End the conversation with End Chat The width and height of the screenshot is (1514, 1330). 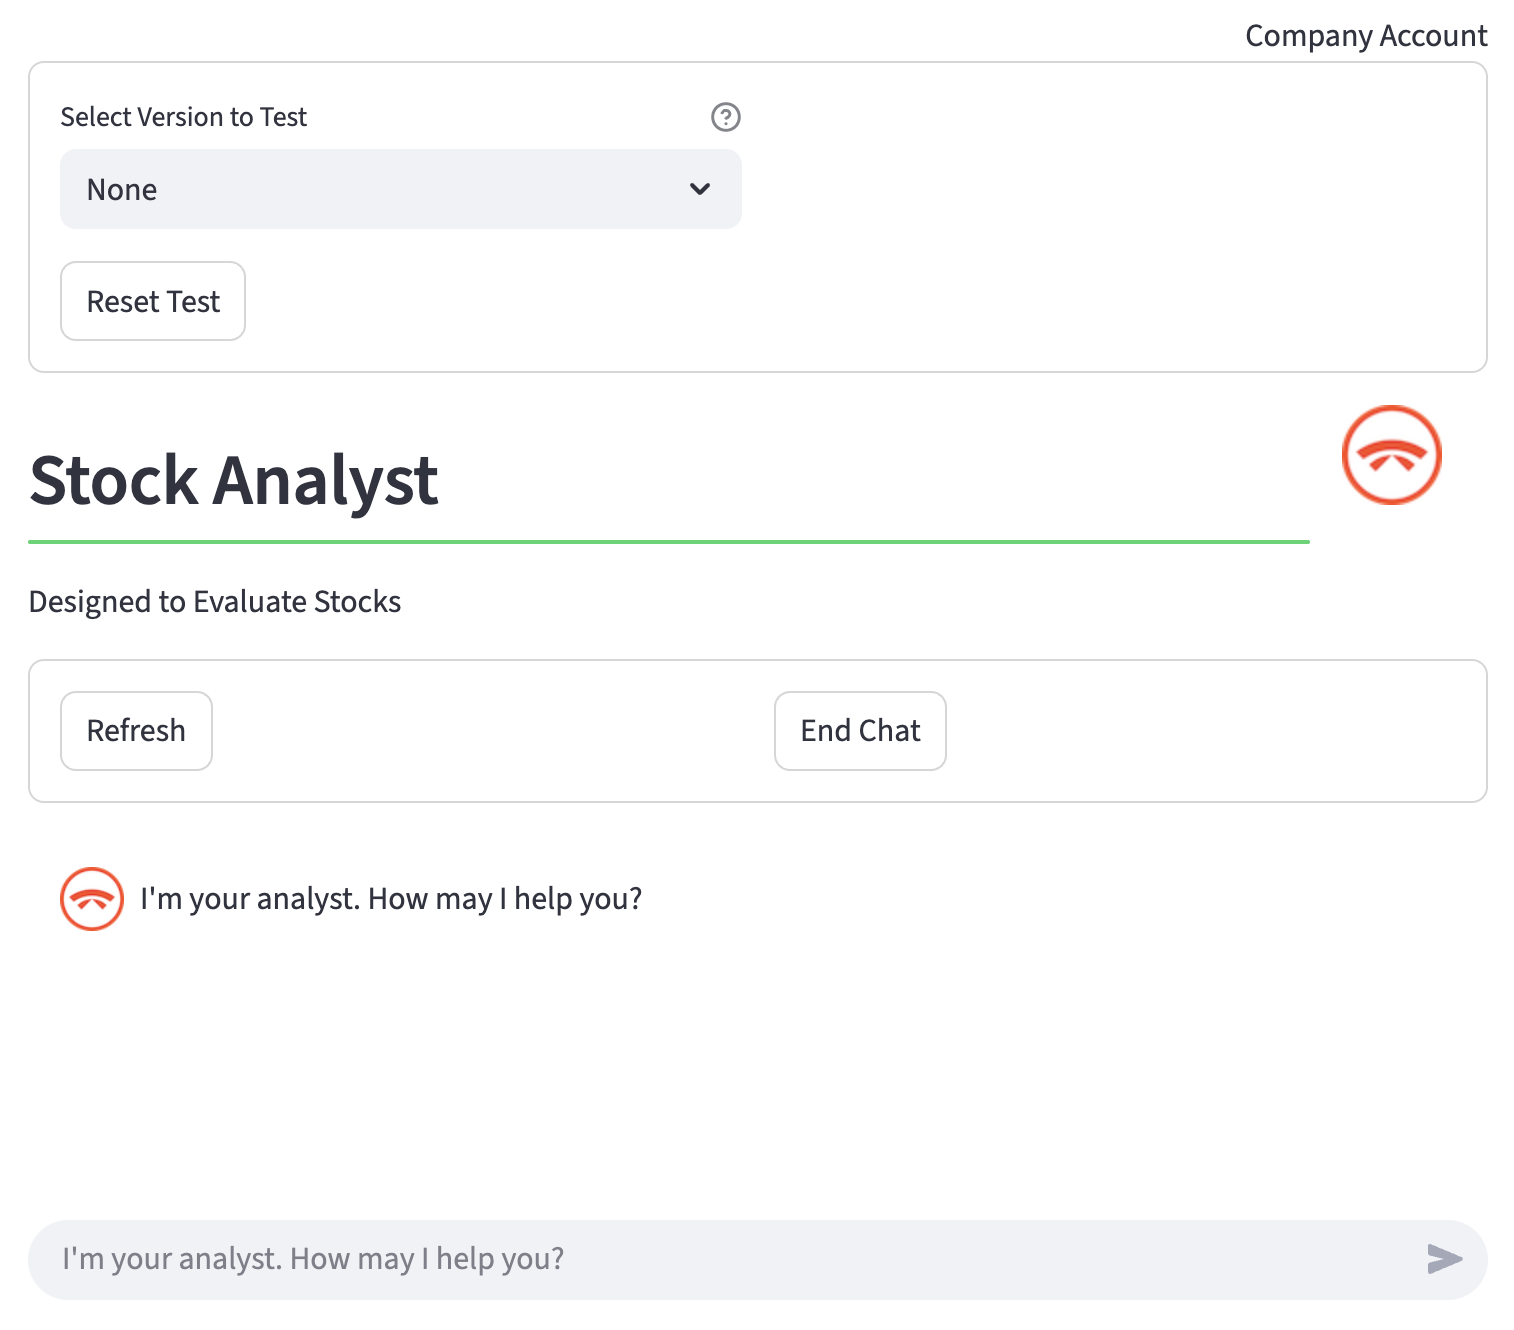click(x=860, y=731)
